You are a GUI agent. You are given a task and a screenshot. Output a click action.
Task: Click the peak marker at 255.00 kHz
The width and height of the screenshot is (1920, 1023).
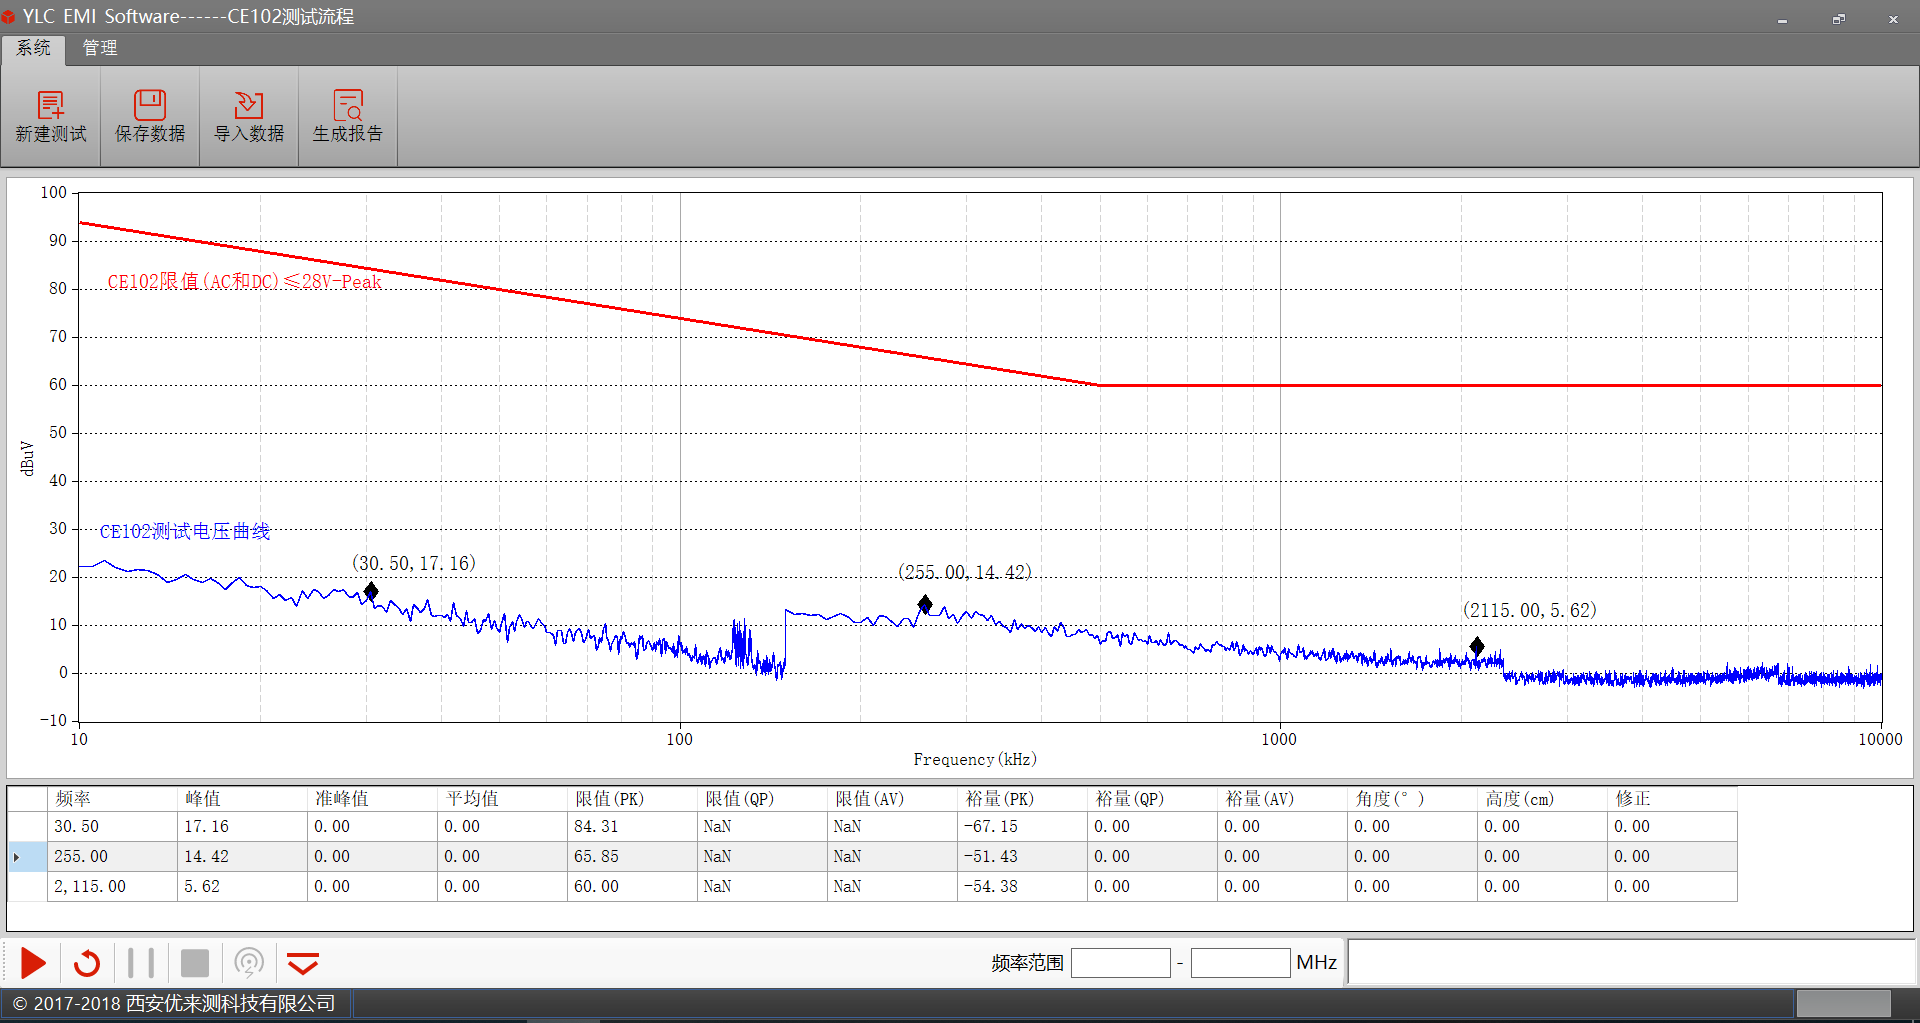coord(925,604)
